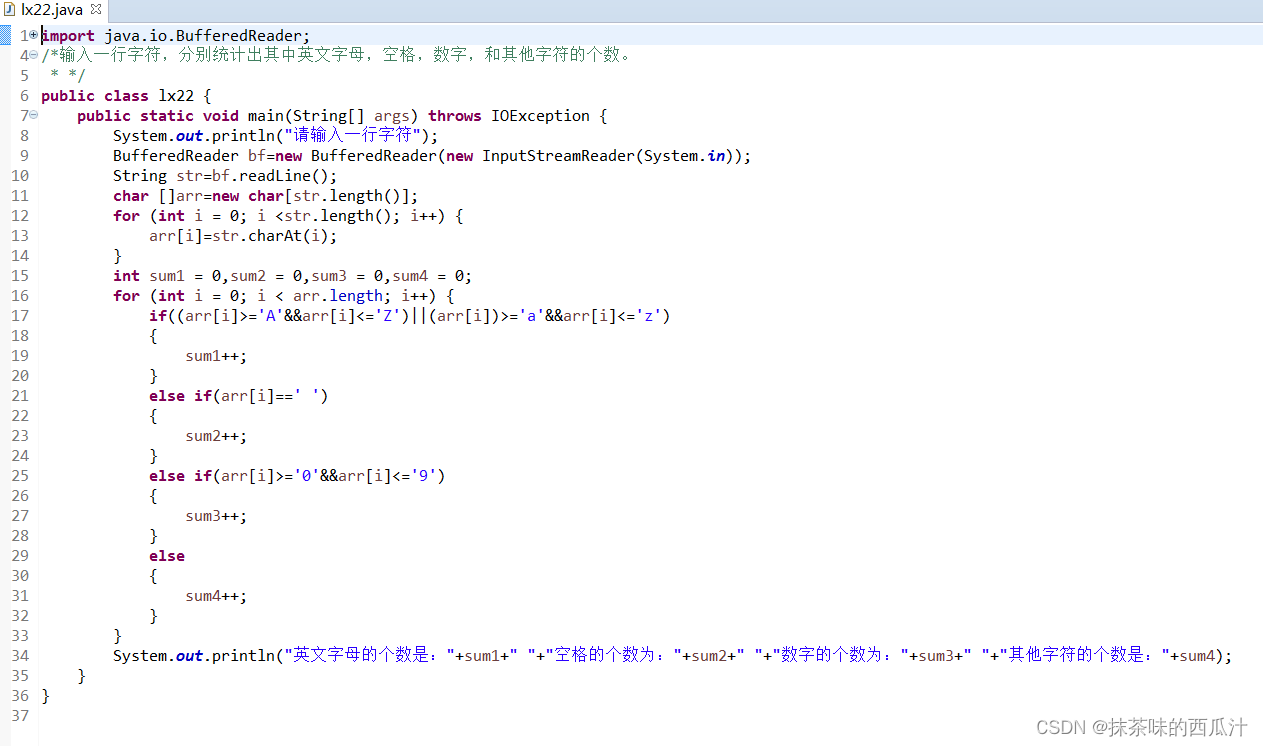Click the standalone else keyword on line 29
The width and height of the screenshot is (1263, 746).
tap(167, 556)
